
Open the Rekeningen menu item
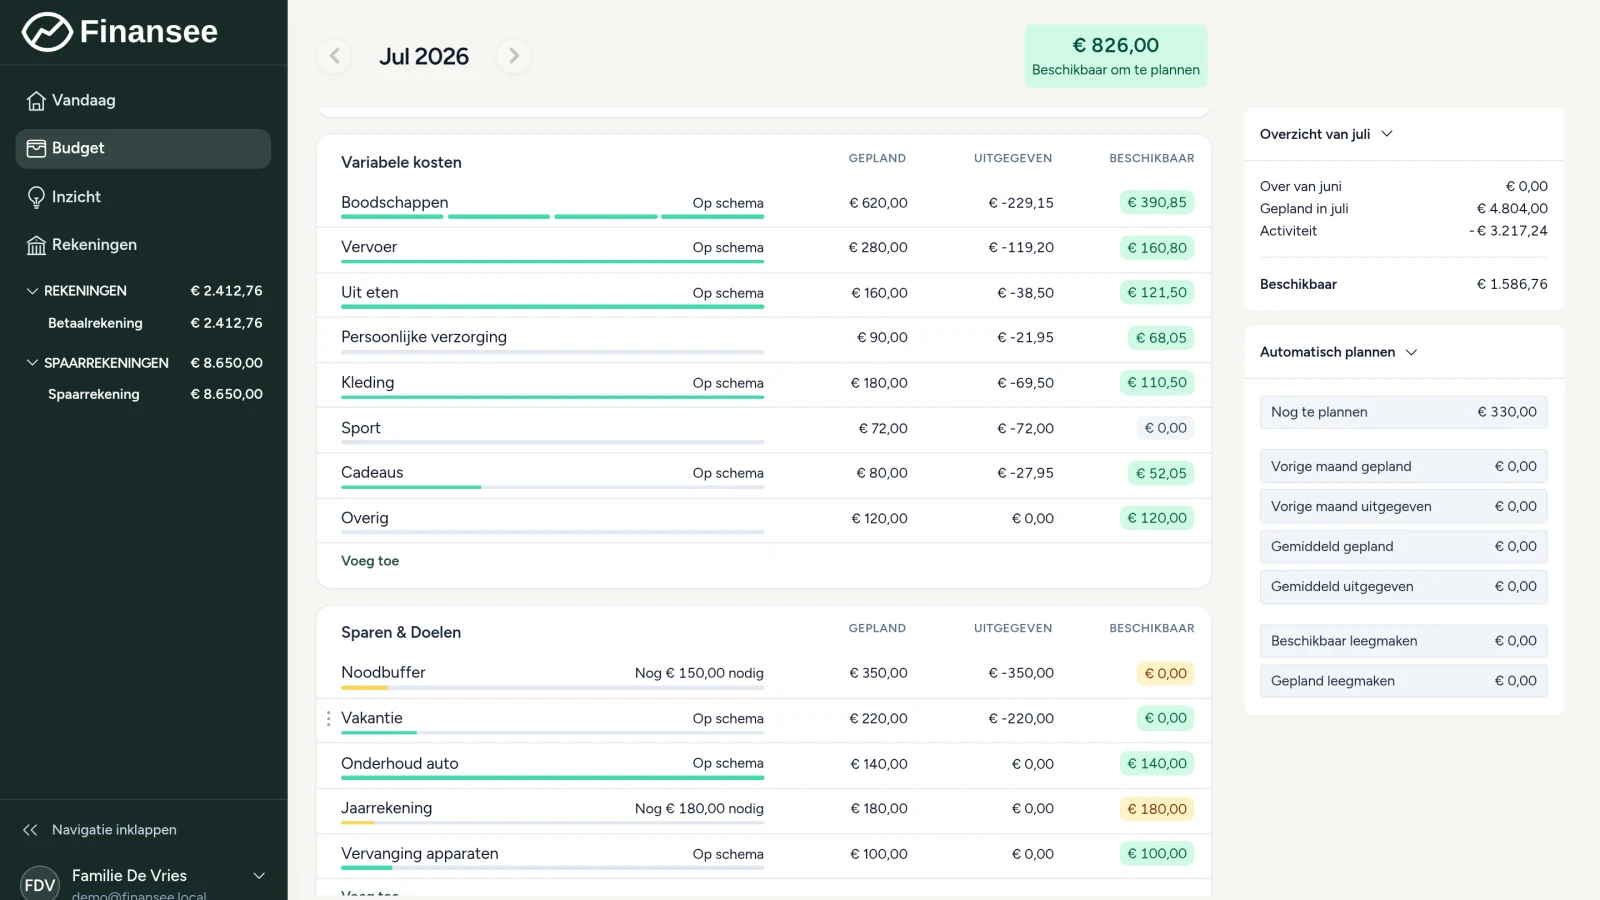(x=143, y=245)
